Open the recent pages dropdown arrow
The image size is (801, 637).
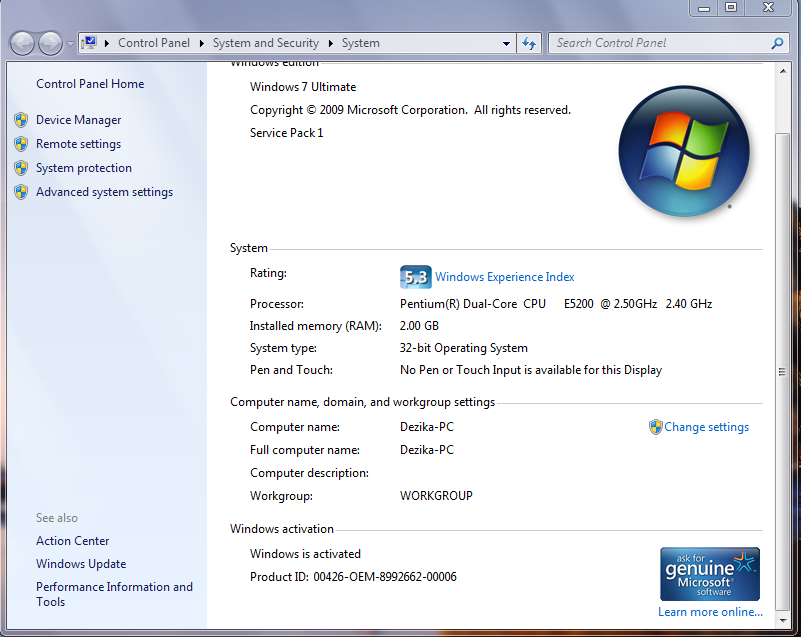[x=70, y=44]
